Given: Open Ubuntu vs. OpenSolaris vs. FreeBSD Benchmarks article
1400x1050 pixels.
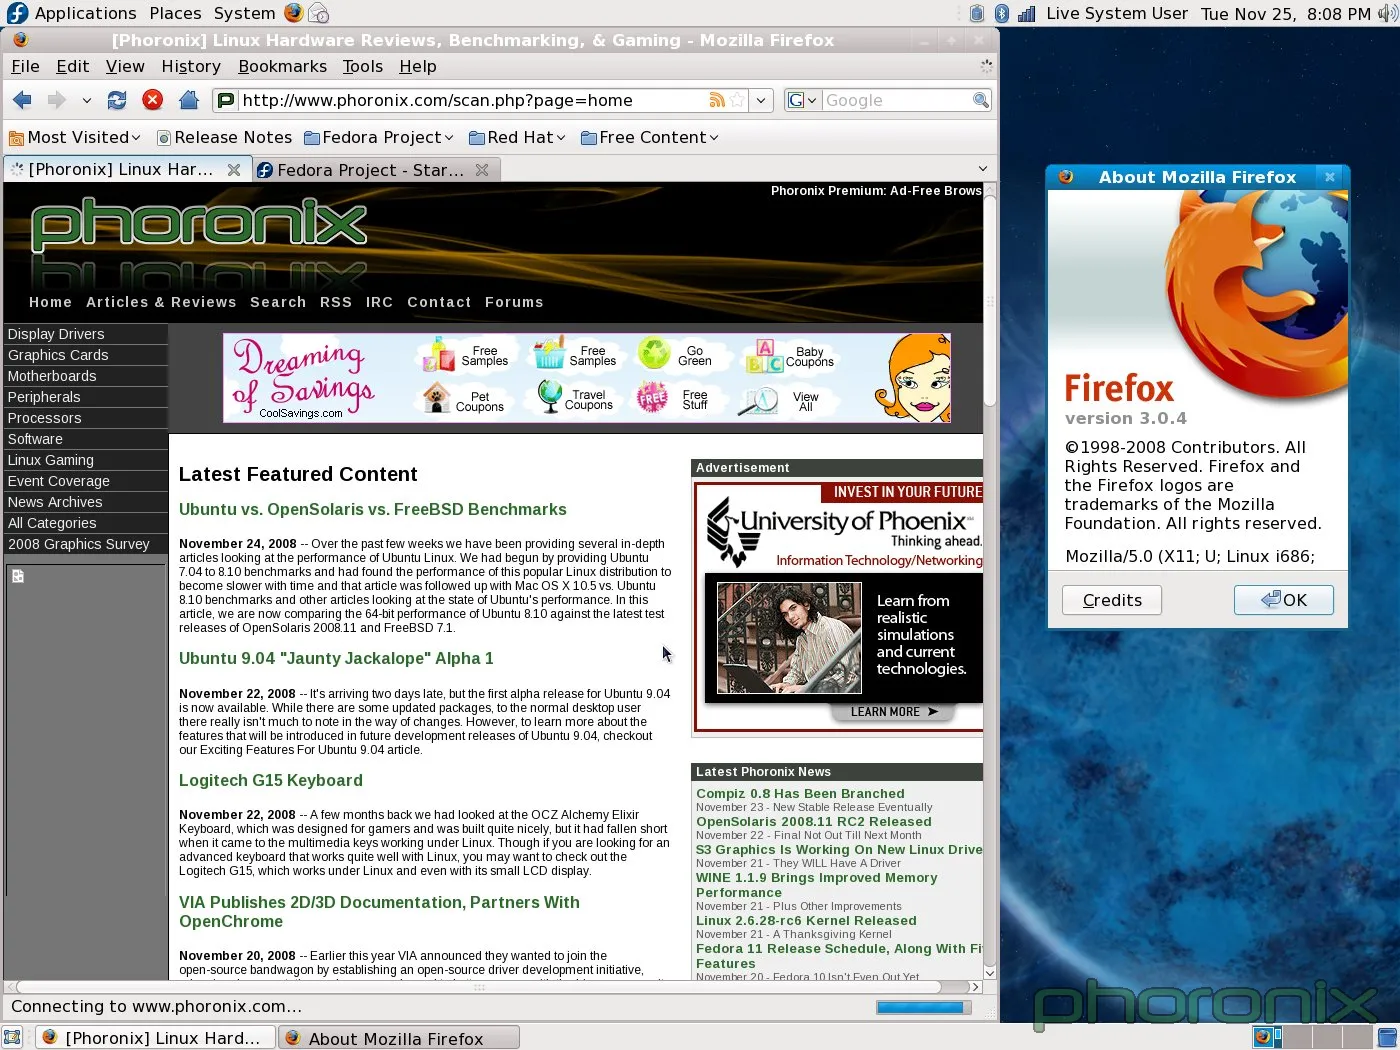Looking at the screenshot, I should (x=373, y=510).
